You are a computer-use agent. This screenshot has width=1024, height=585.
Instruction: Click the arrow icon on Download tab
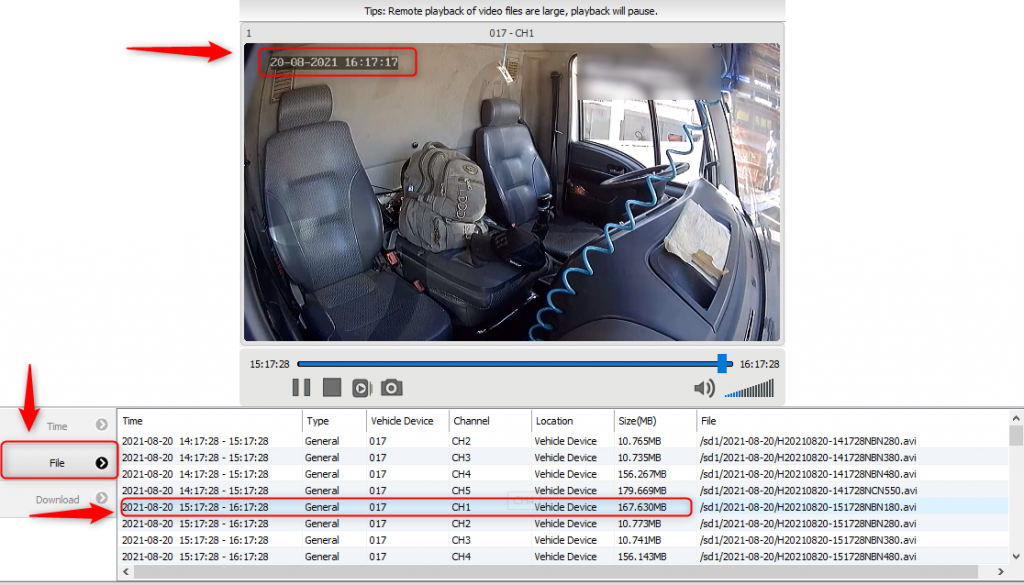[102, 499]
